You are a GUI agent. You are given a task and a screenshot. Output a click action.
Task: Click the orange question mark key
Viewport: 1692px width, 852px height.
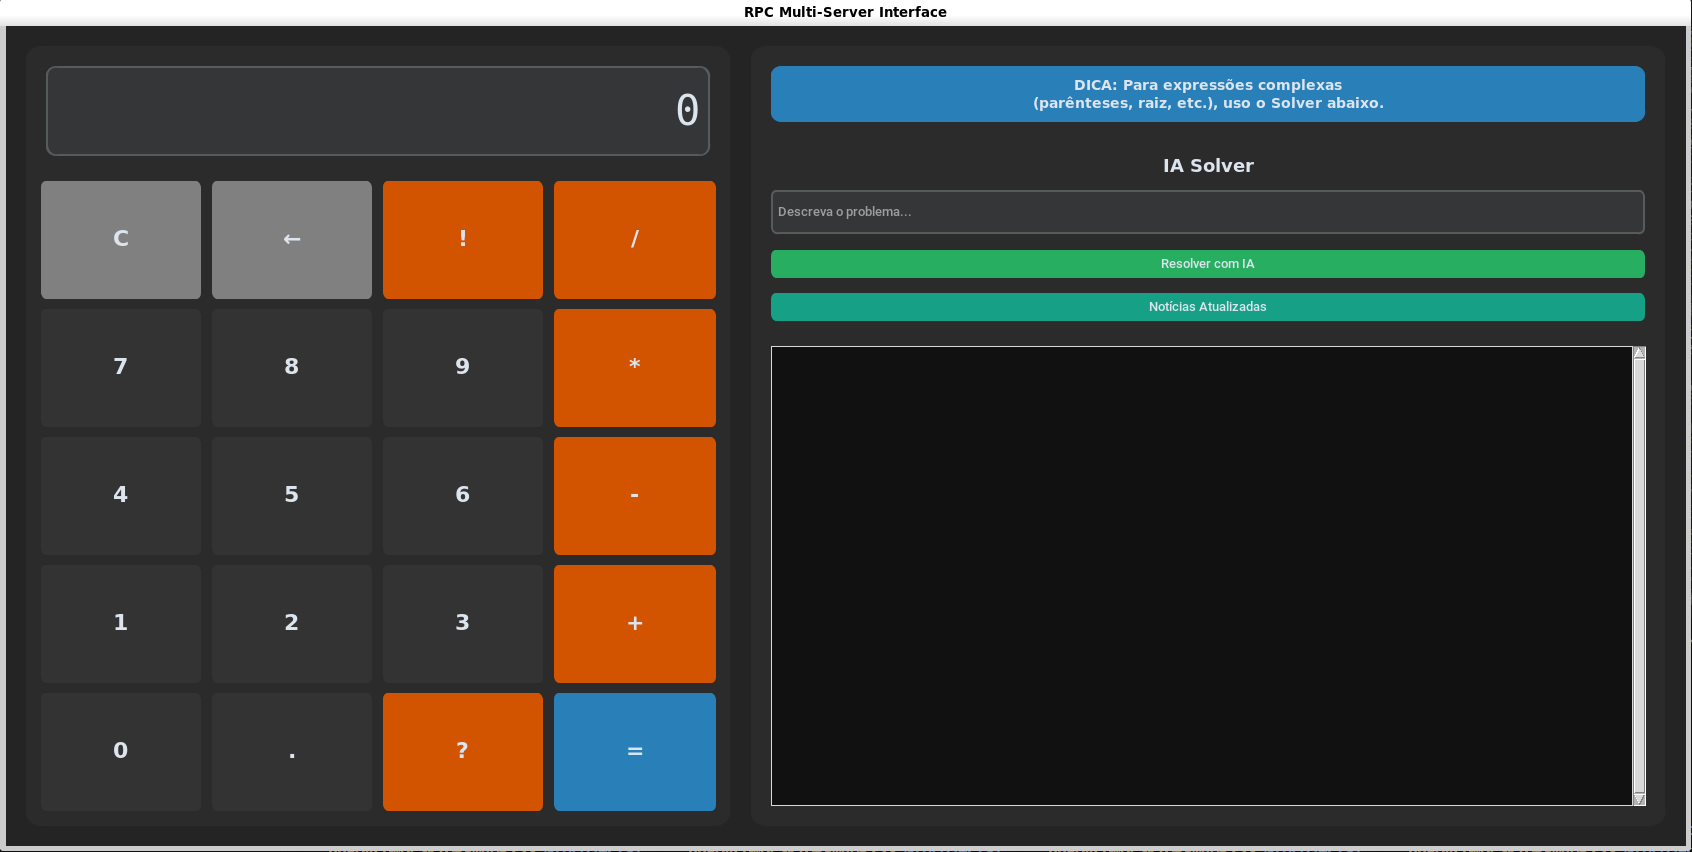click(463, 752)
